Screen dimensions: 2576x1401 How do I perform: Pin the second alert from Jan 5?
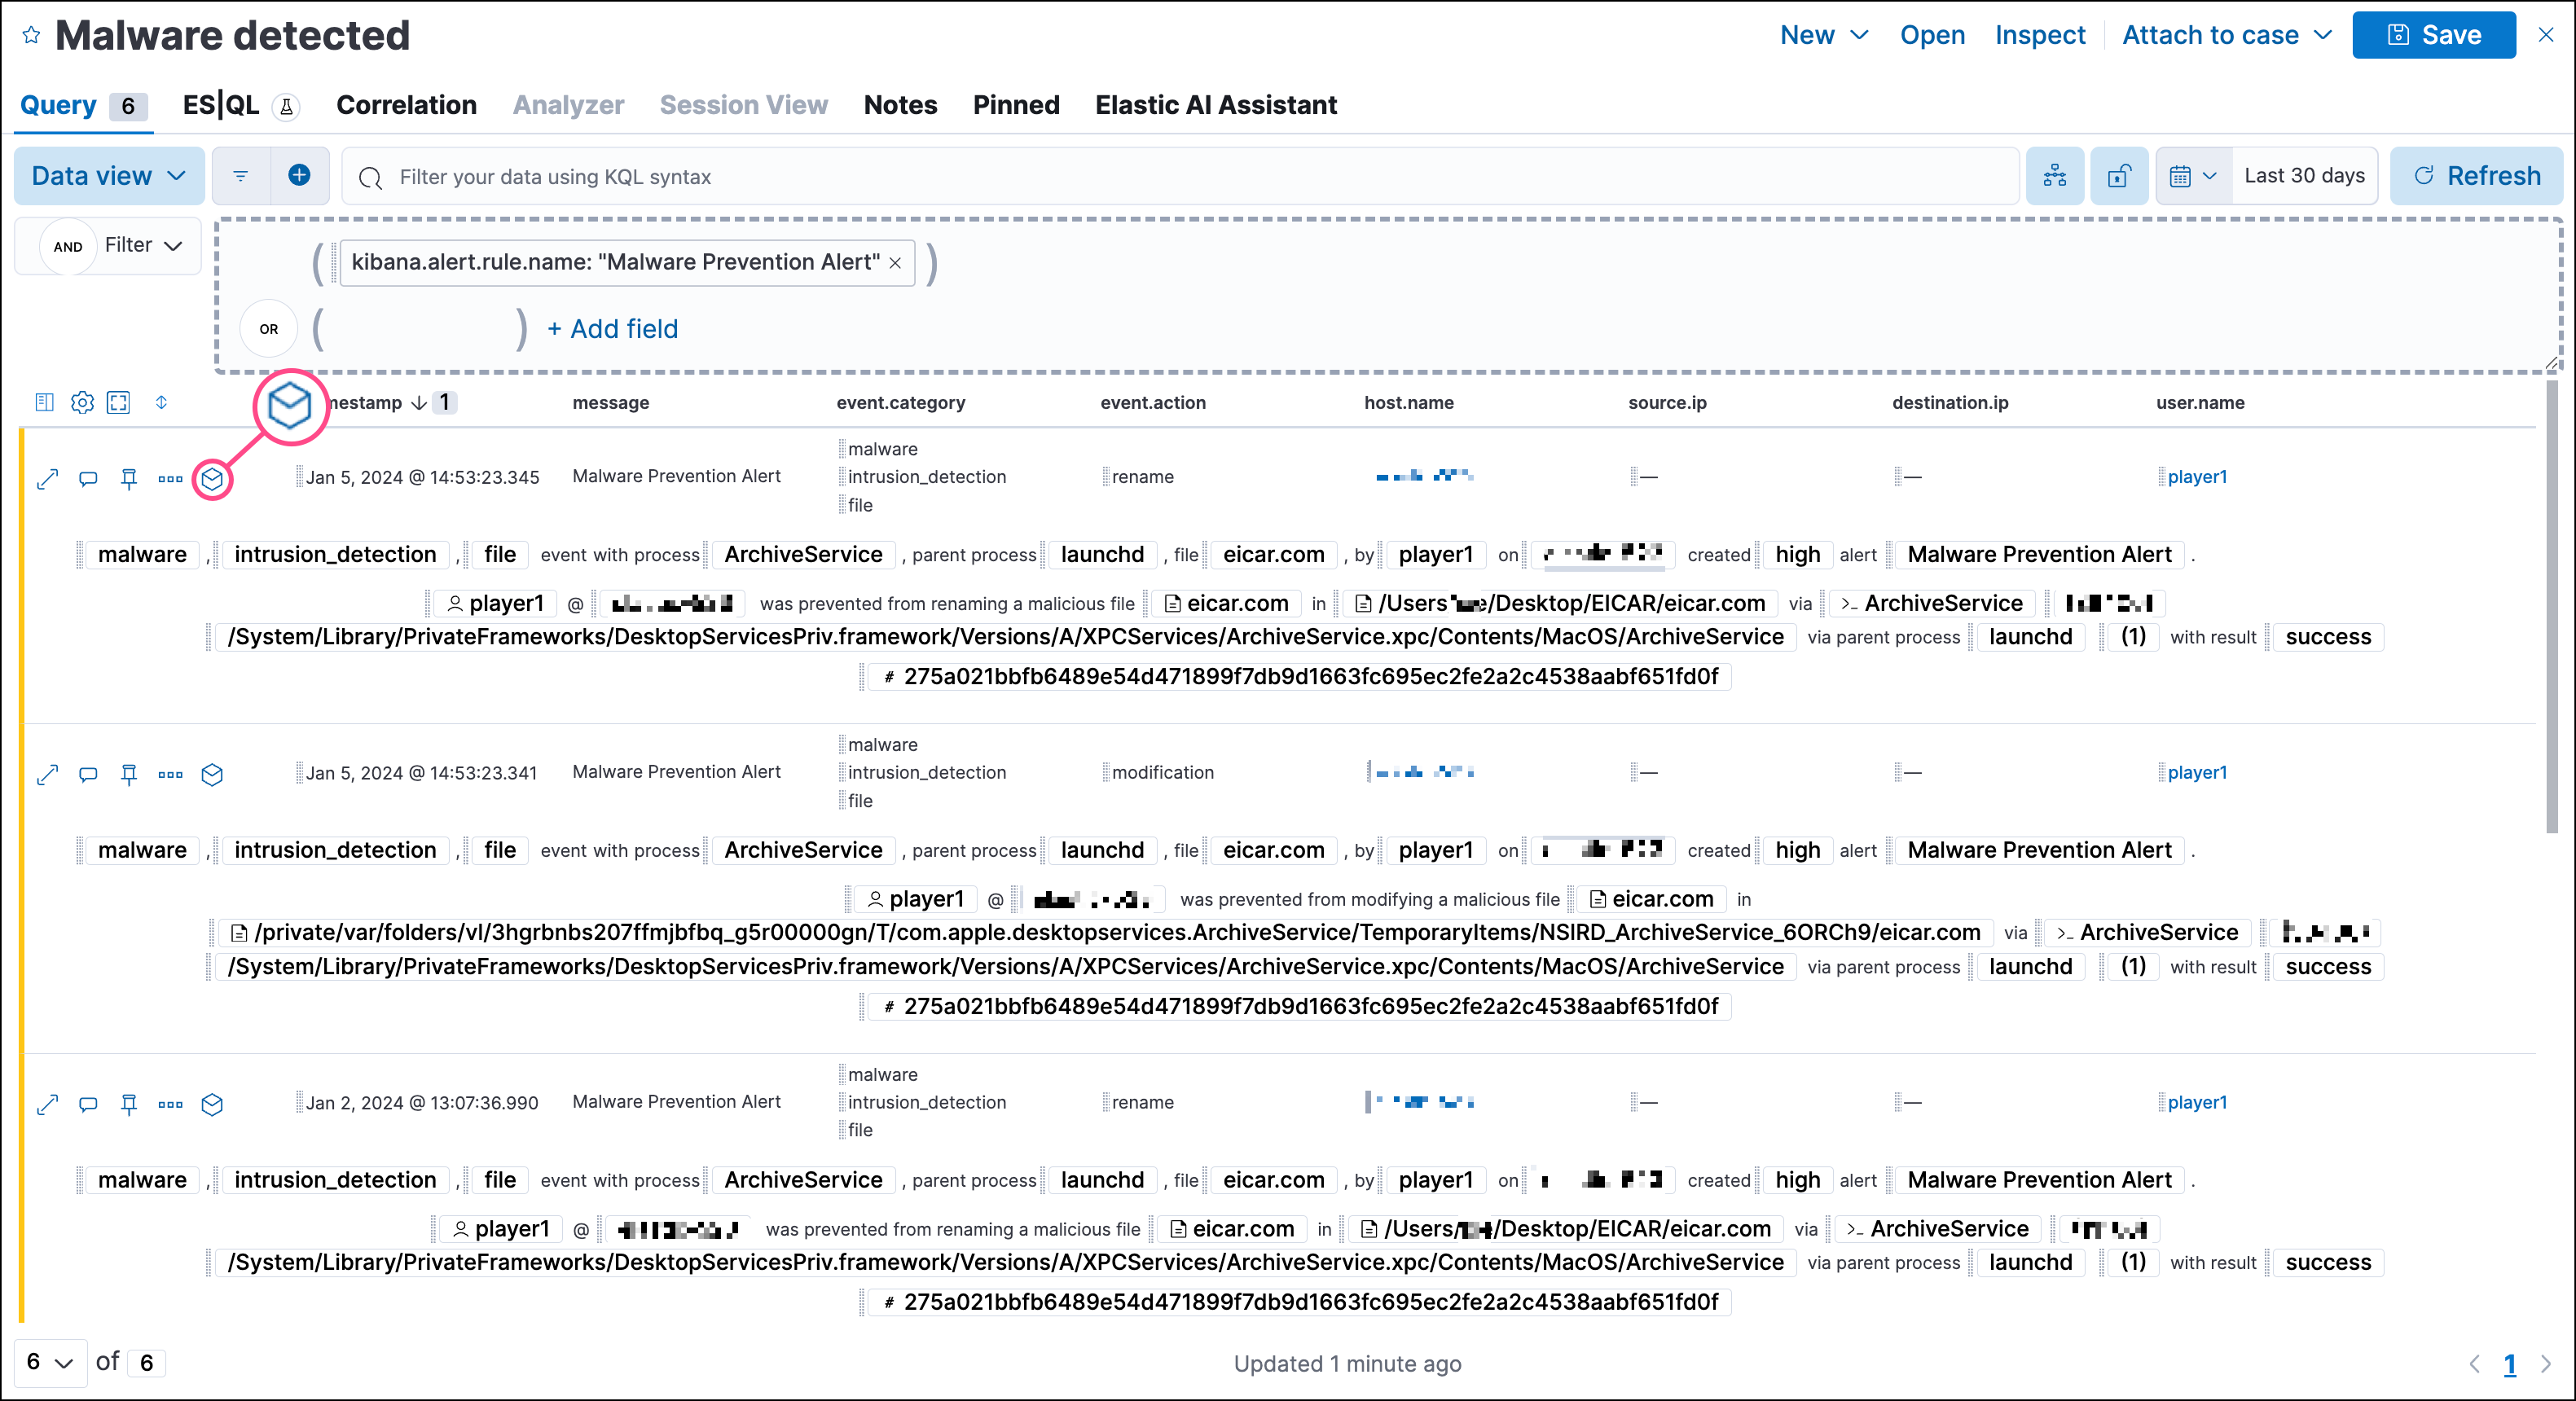[129, 774]
